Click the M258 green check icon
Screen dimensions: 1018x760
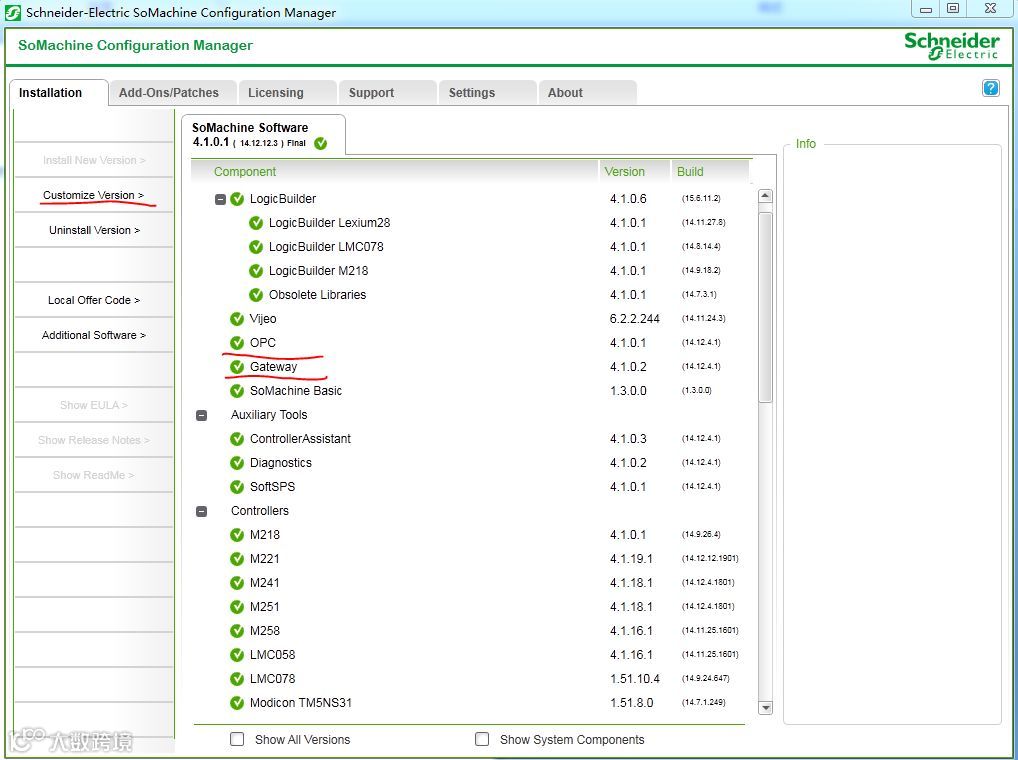coord(237,631)
